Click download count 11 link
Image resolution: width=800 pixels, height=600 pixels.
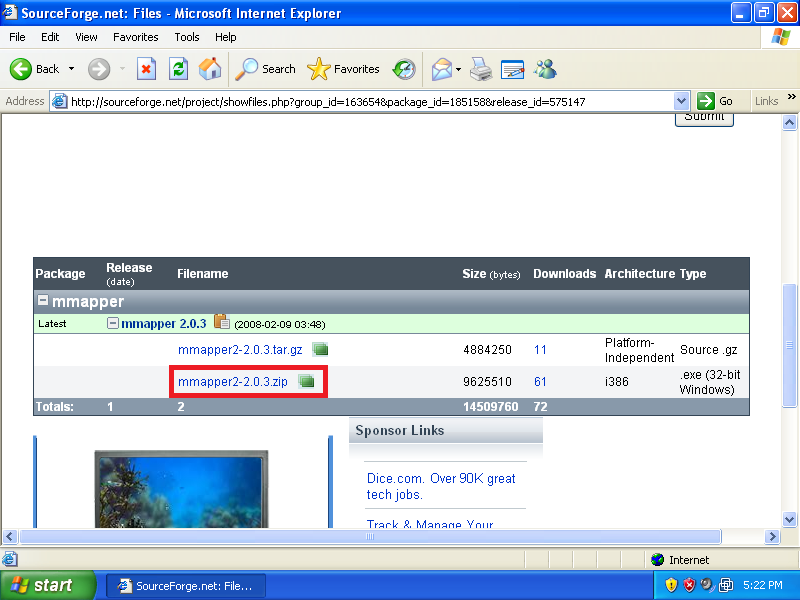click(540, 349)
